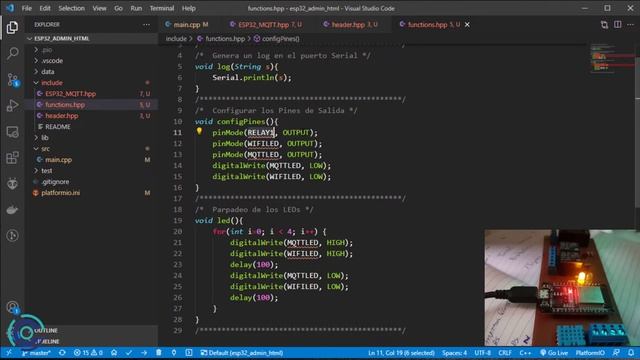Screen dimensions: 640x360
Task: Switch environment Default (esp32_admin_html)
Action: 242,353
